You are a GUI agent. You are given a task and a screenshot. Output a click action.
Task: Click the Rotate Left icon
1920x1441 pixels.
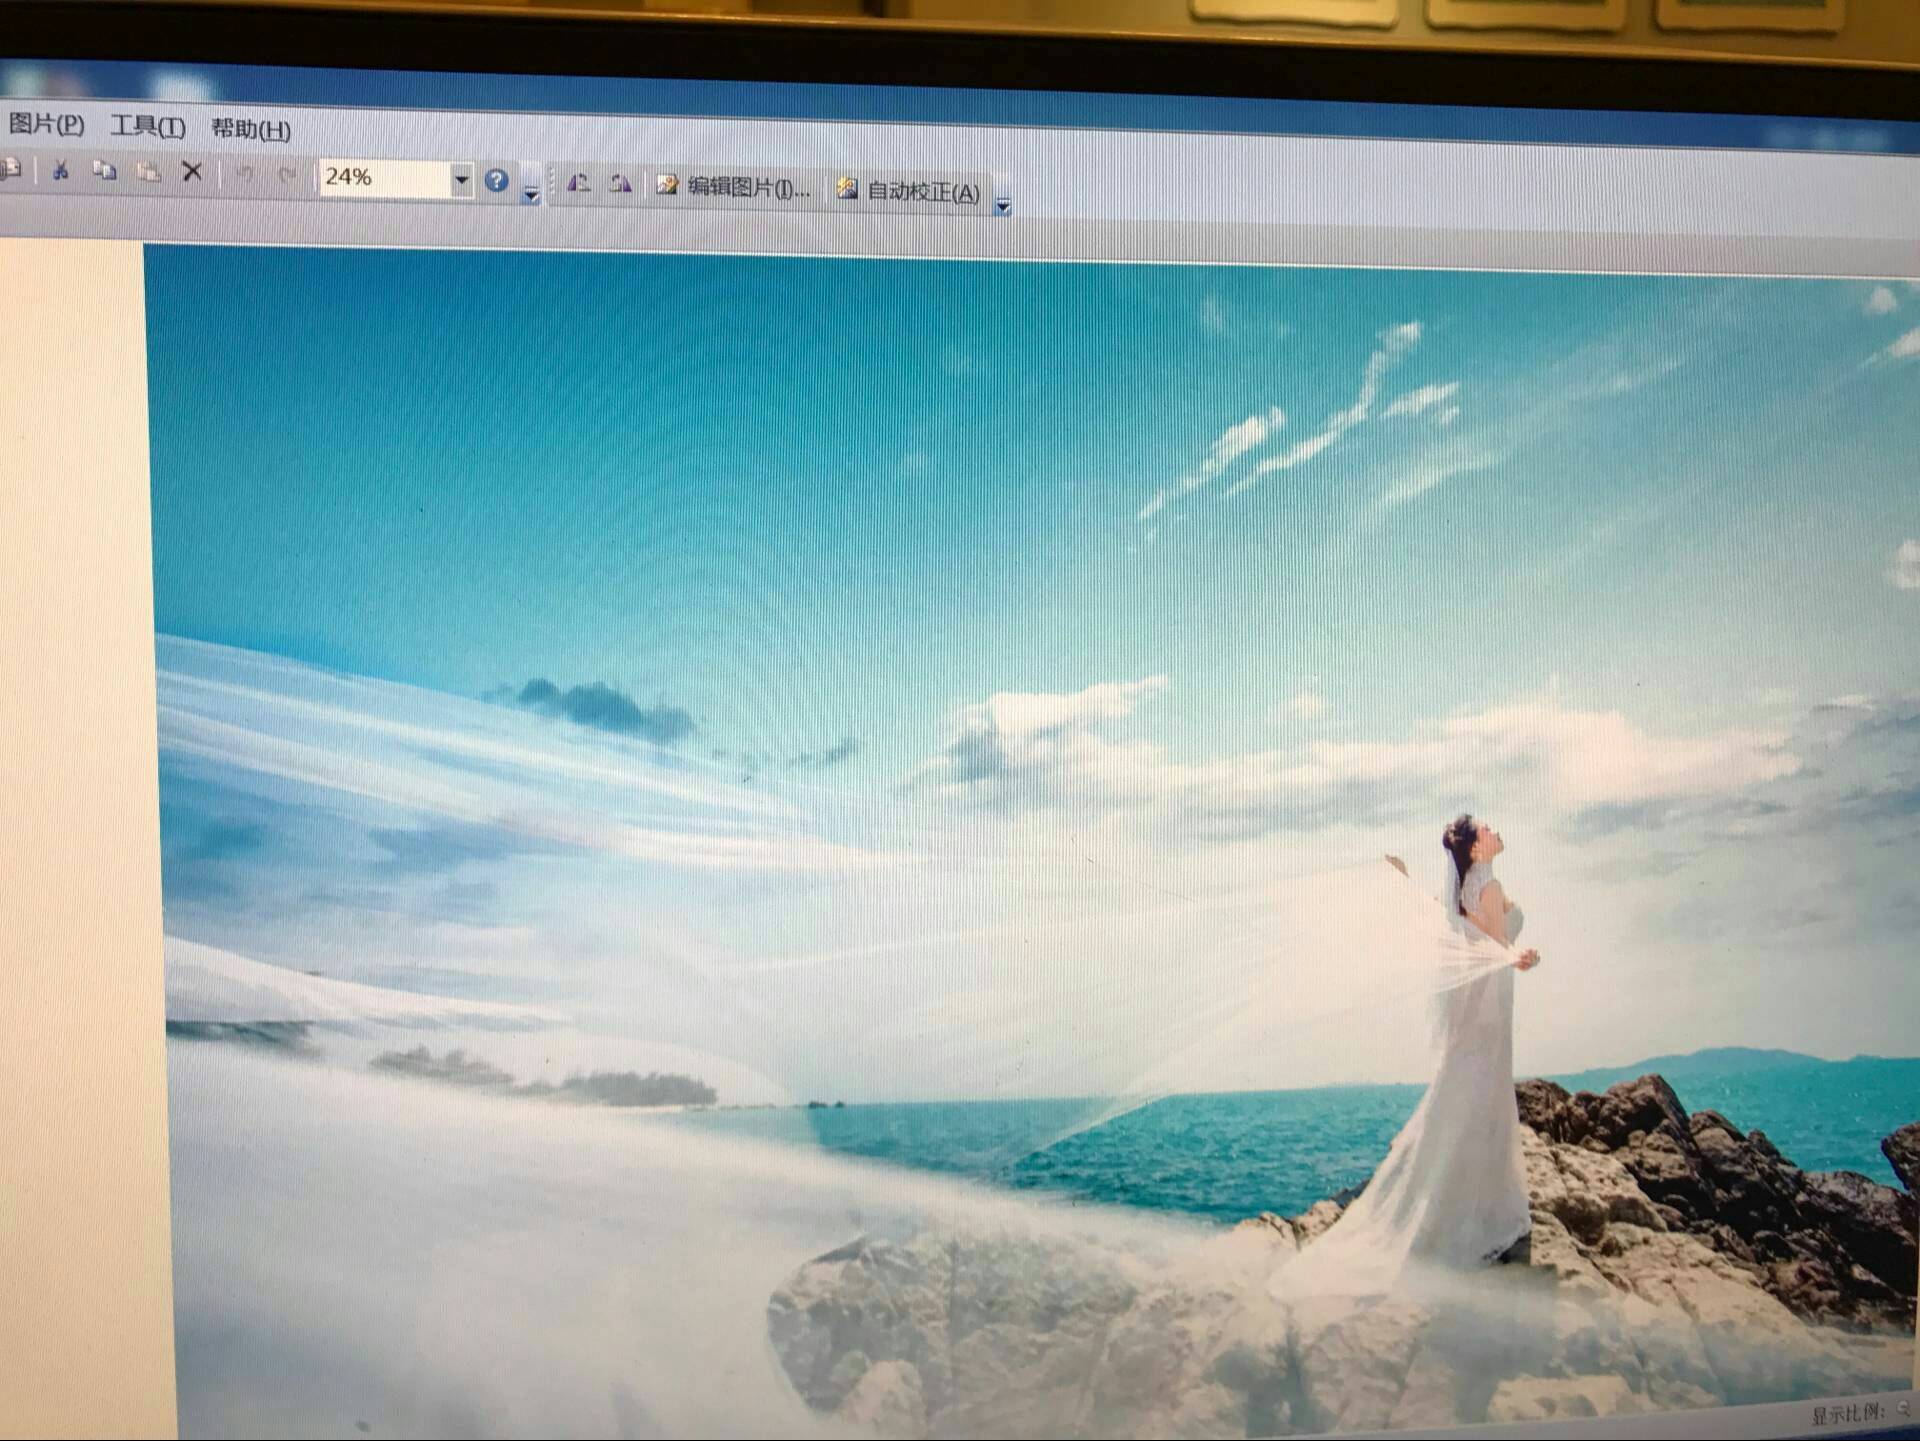coord(578,183)
